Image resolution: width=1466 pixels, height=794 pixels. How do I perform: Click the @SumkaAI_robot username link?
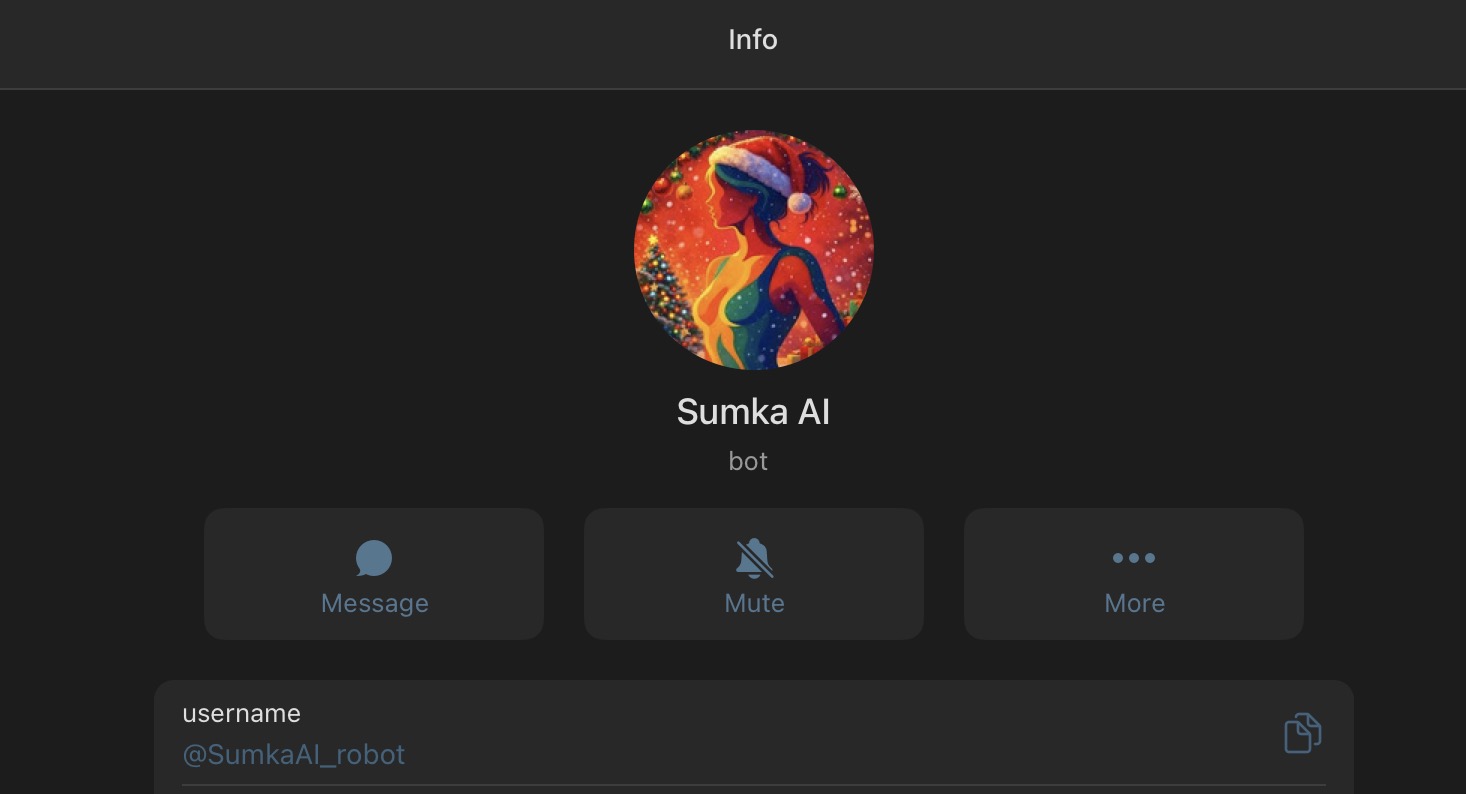[x=294, y=754]
